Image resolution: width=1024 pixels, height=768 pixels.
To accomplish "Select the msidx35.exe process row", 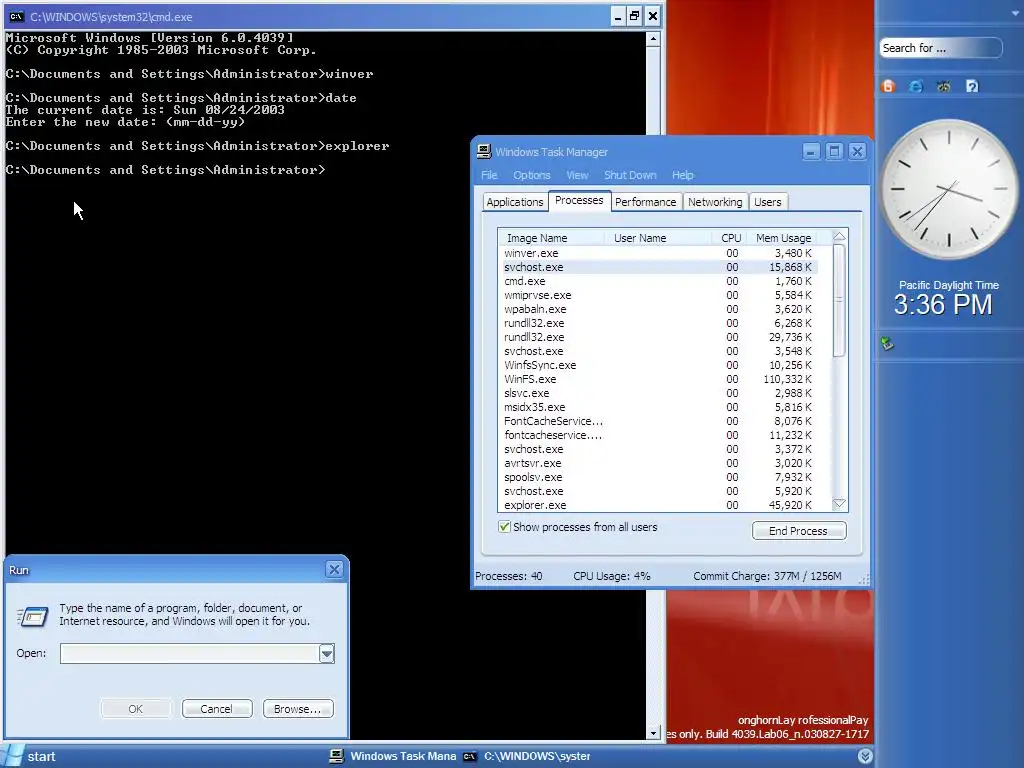I will pos(658,407).
